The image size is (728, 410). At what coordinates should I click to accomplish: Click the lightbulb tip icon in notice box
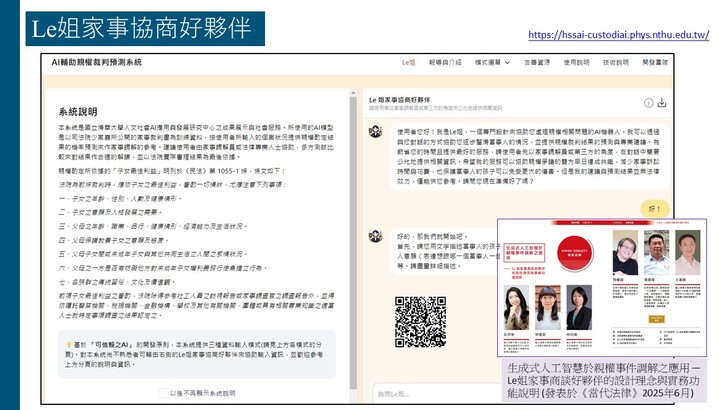pyautogui.click(x=64, y=341)
